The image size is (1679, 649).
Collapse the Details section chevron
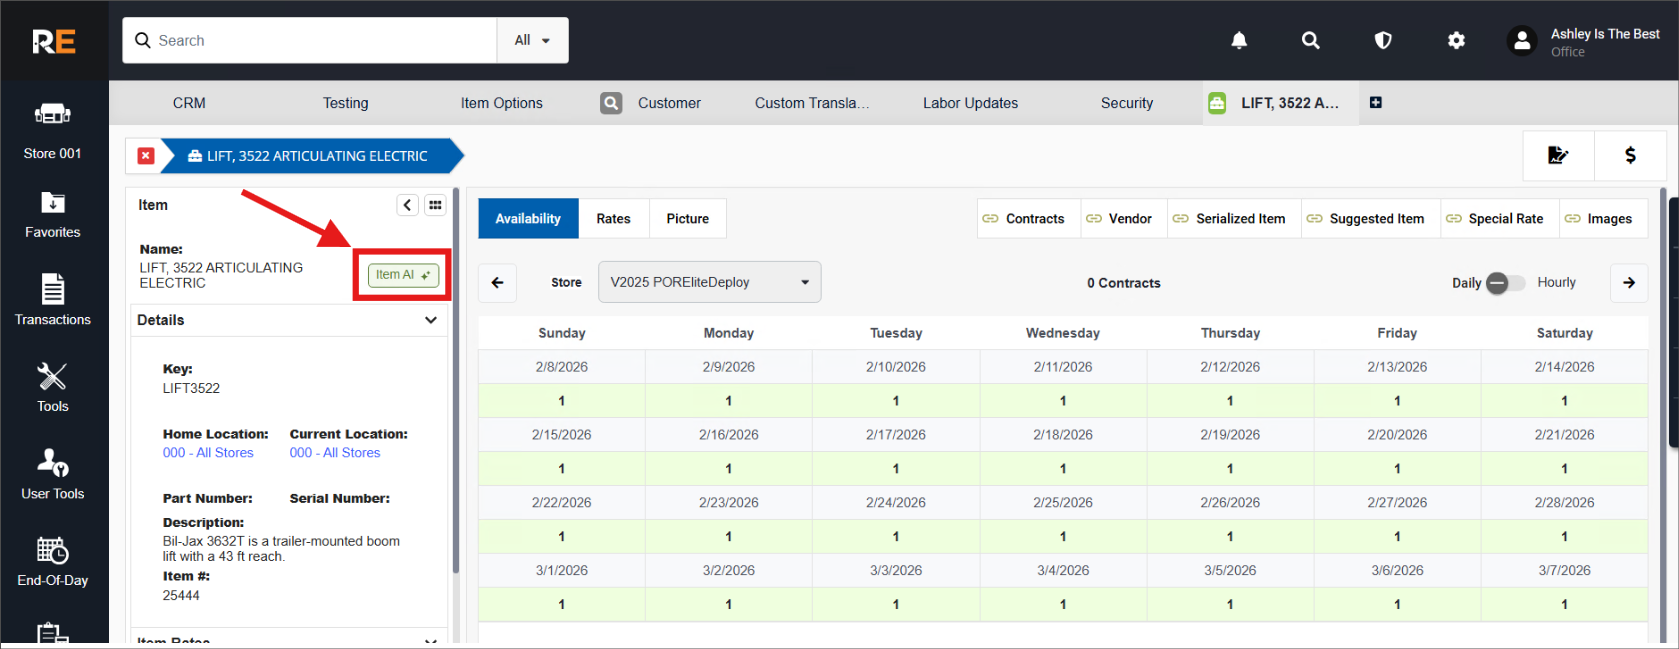coord(431,320)
